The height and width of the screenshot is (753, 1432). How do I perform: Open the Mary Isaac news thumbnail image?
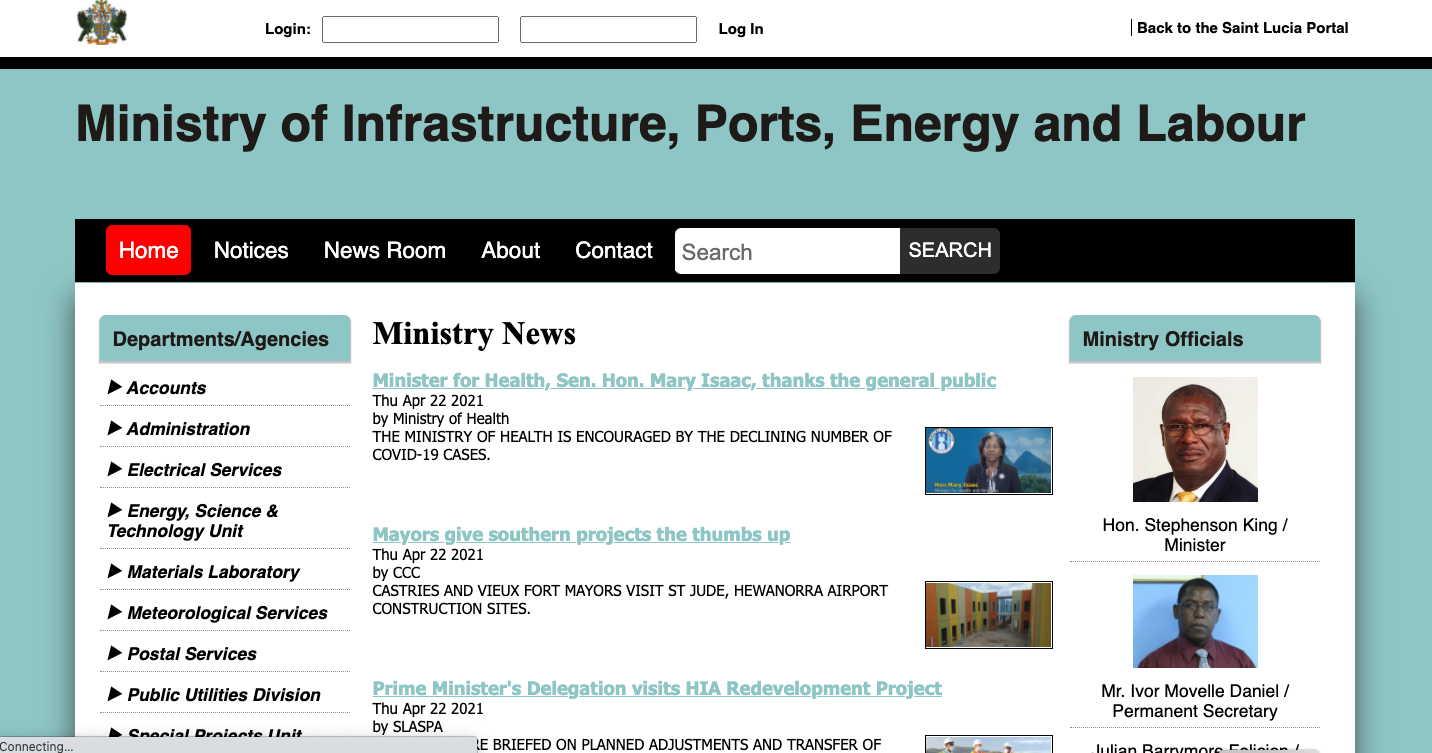click(x=988, y=460)
